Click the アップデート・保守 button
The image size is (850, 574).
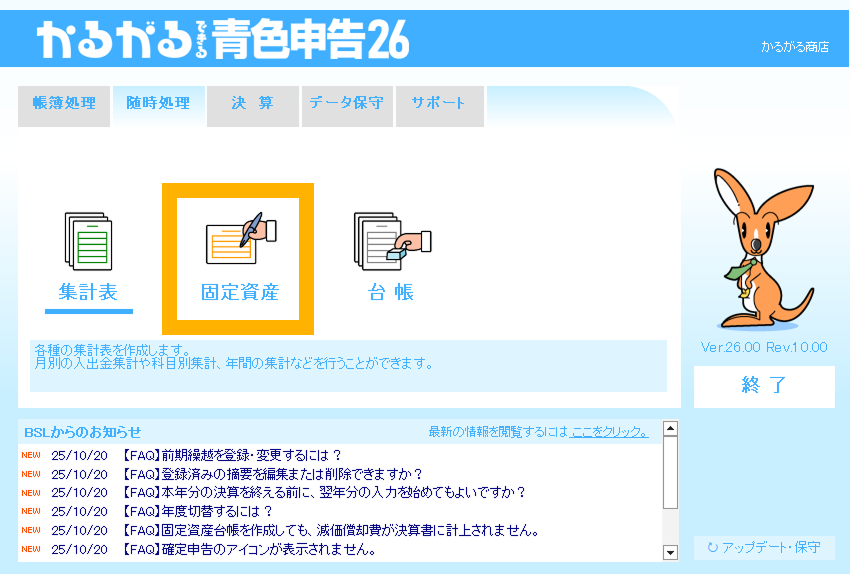pos(764,548)
